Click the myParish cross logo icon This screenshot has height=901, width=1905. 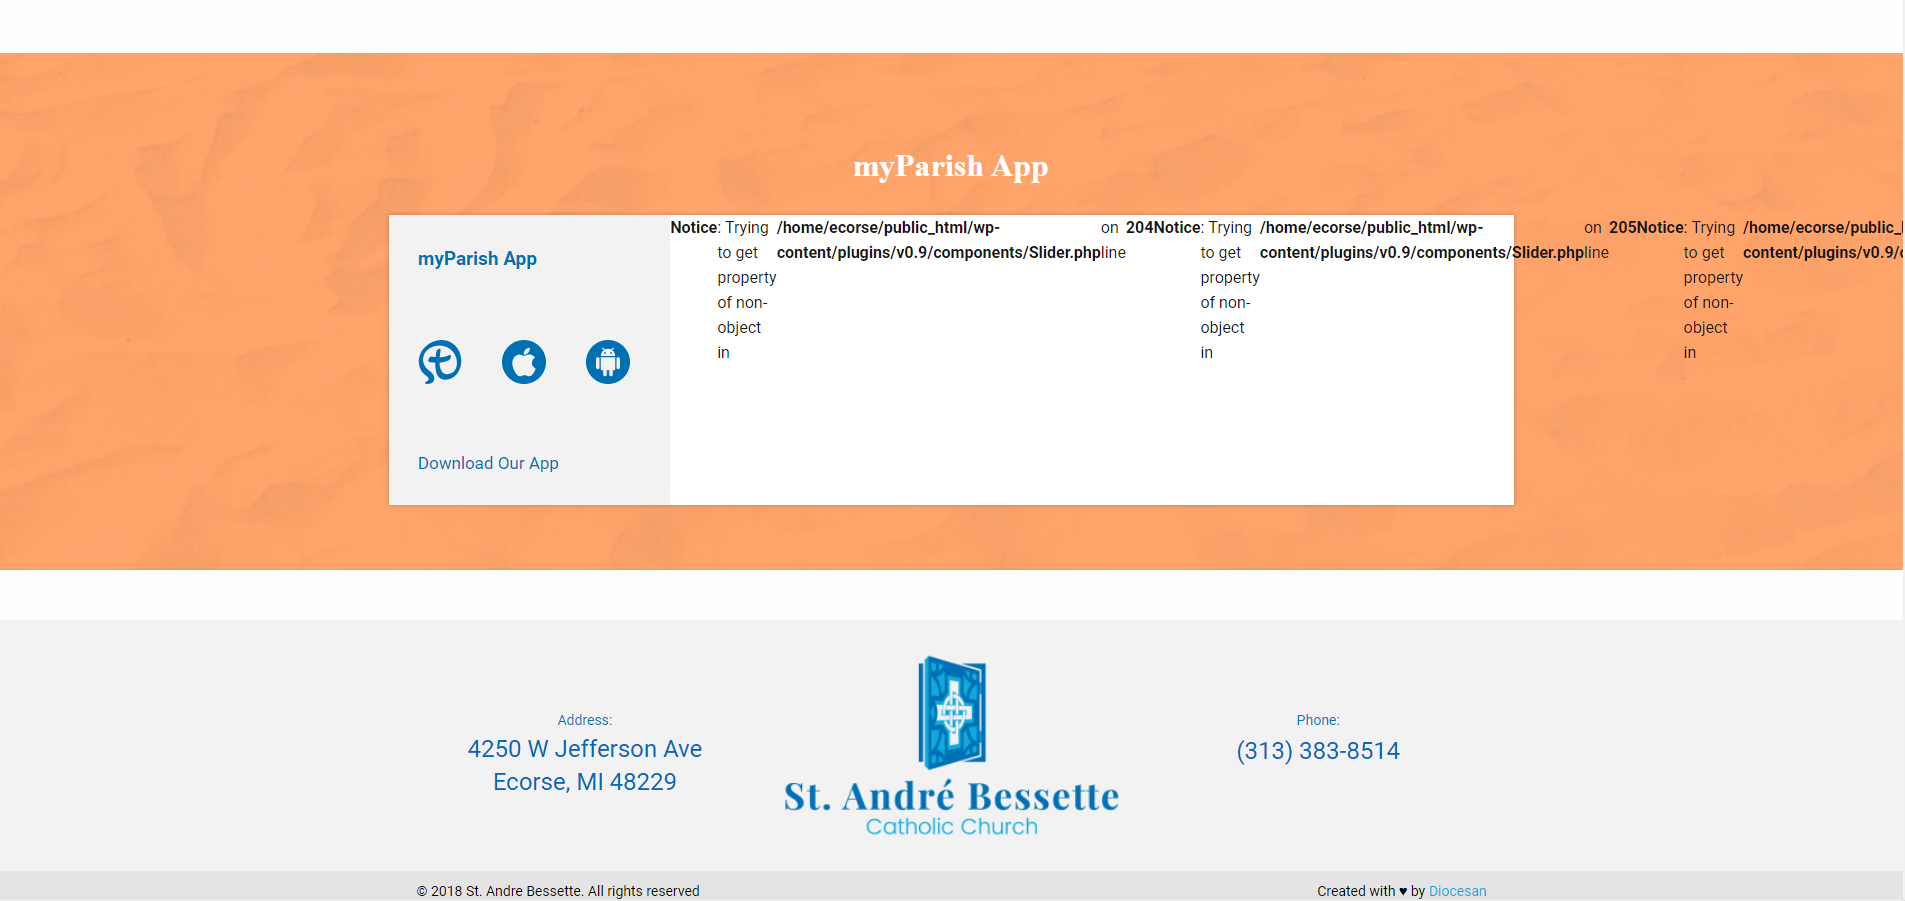click(x=440, y=362)
